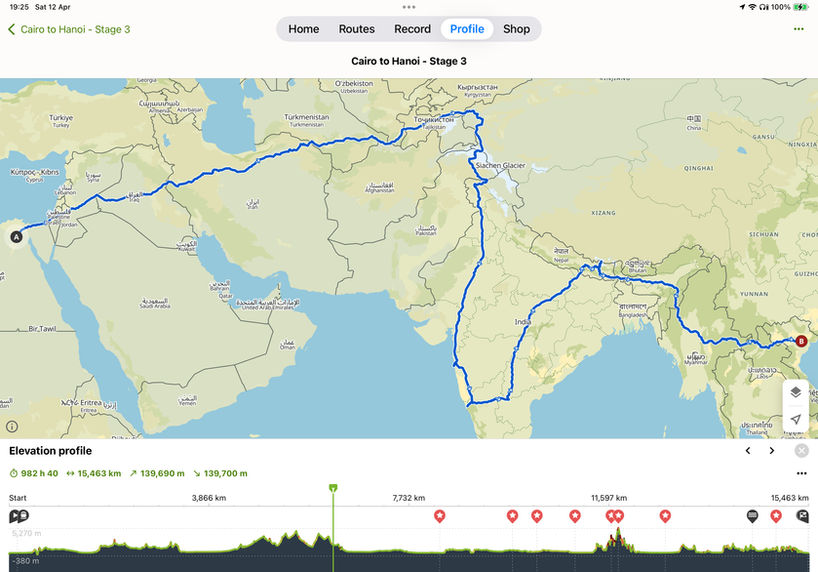Open the map info icon
Viewport: 818px width, 572px height.
(x=12, y=426)
